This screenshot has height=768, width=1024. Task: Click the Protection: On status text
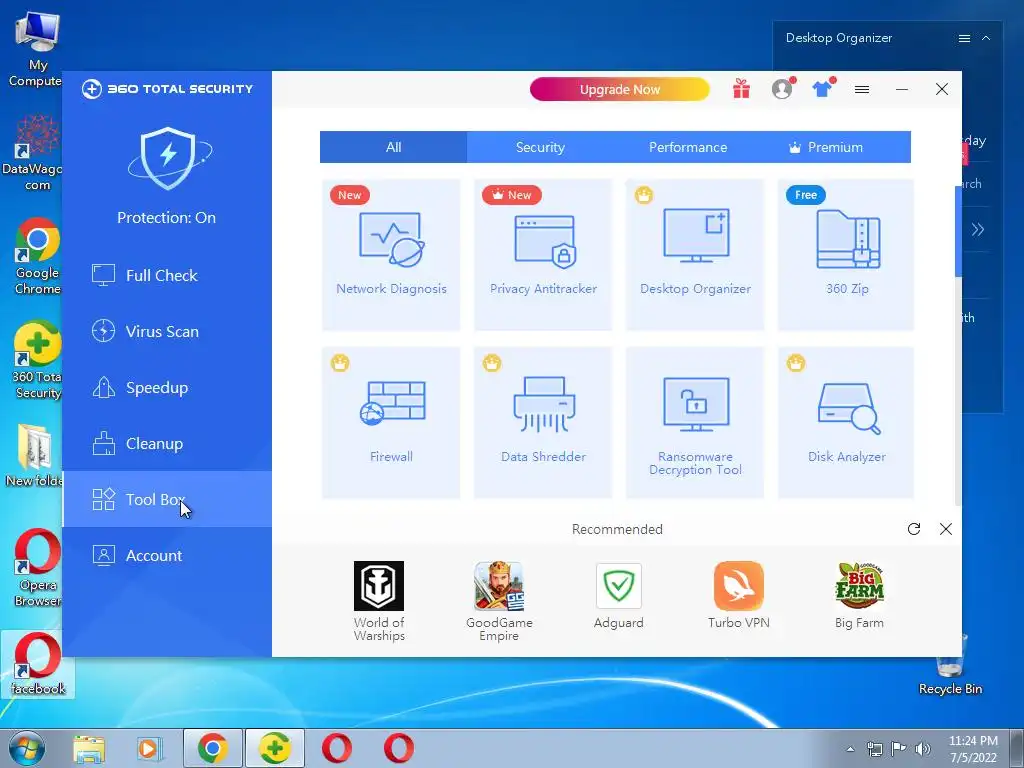point(167,218)
